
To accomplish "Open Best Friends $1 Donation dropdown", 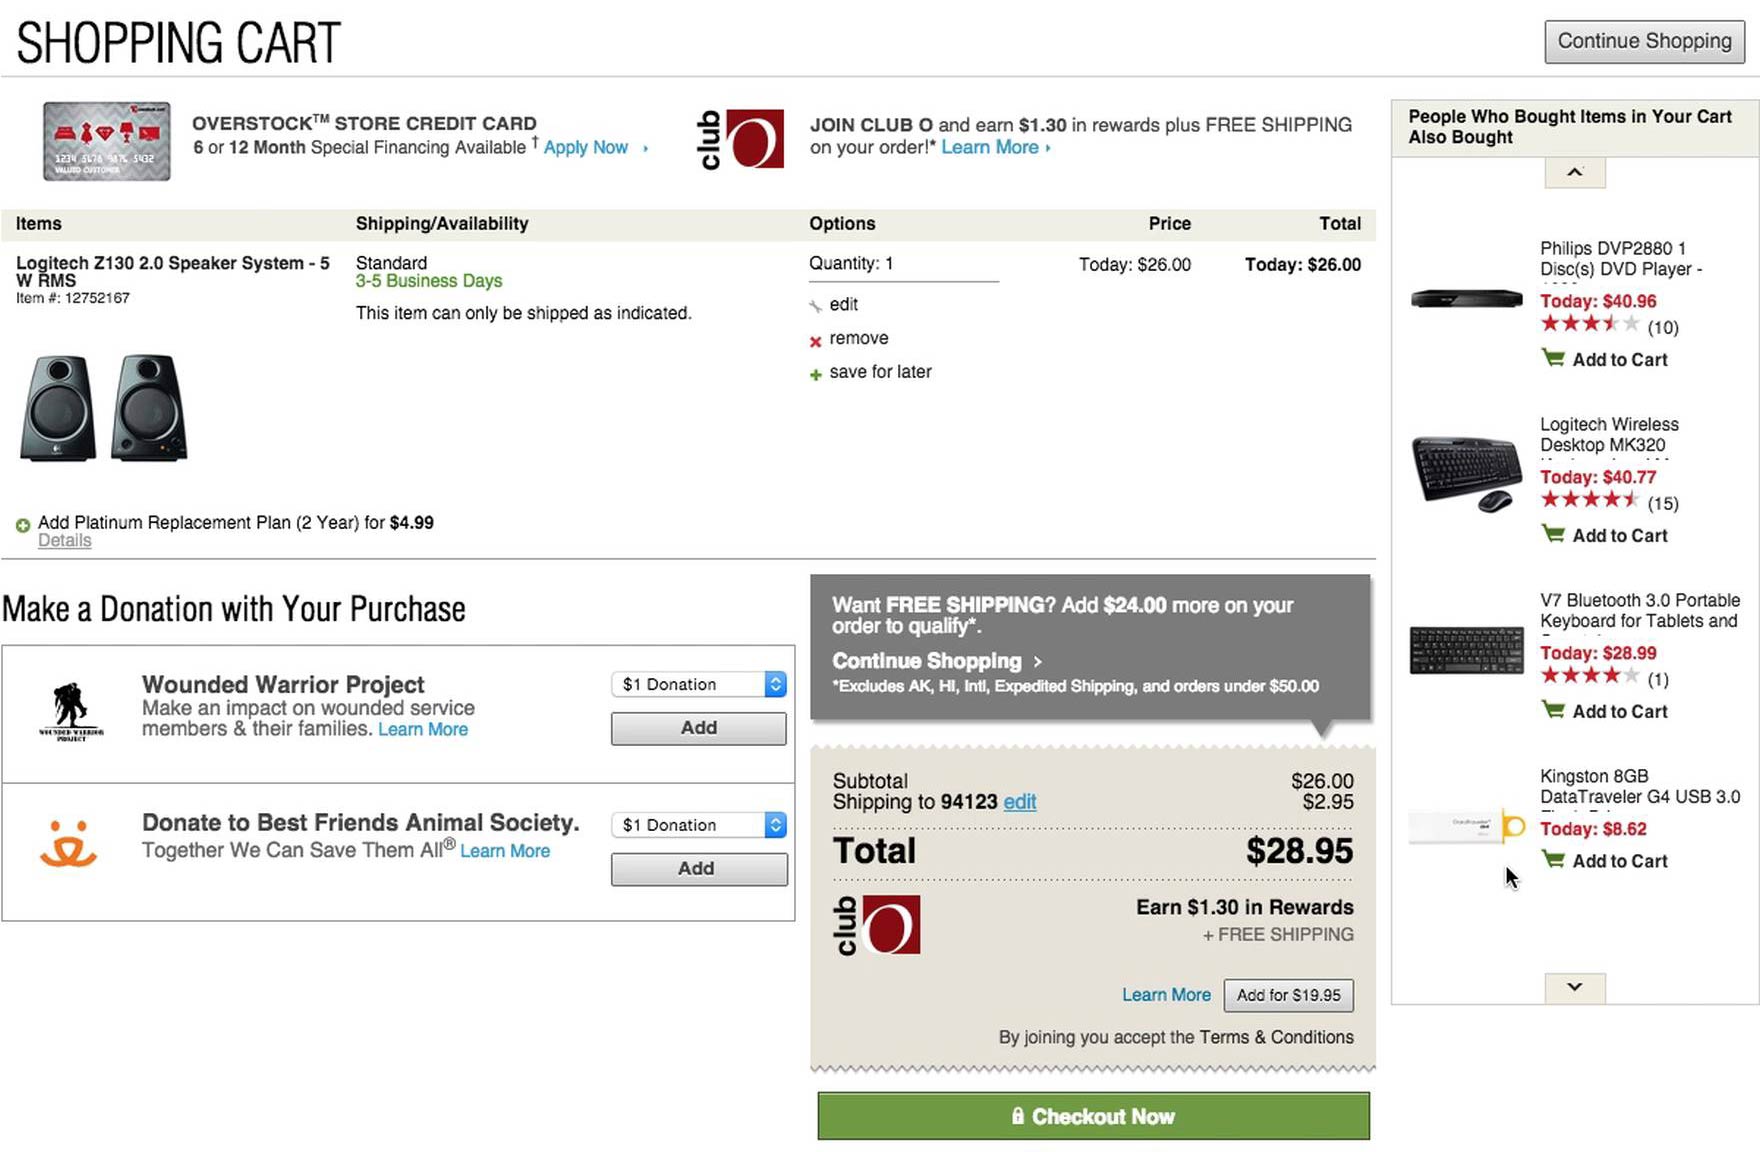I will (x=698, y=825).
